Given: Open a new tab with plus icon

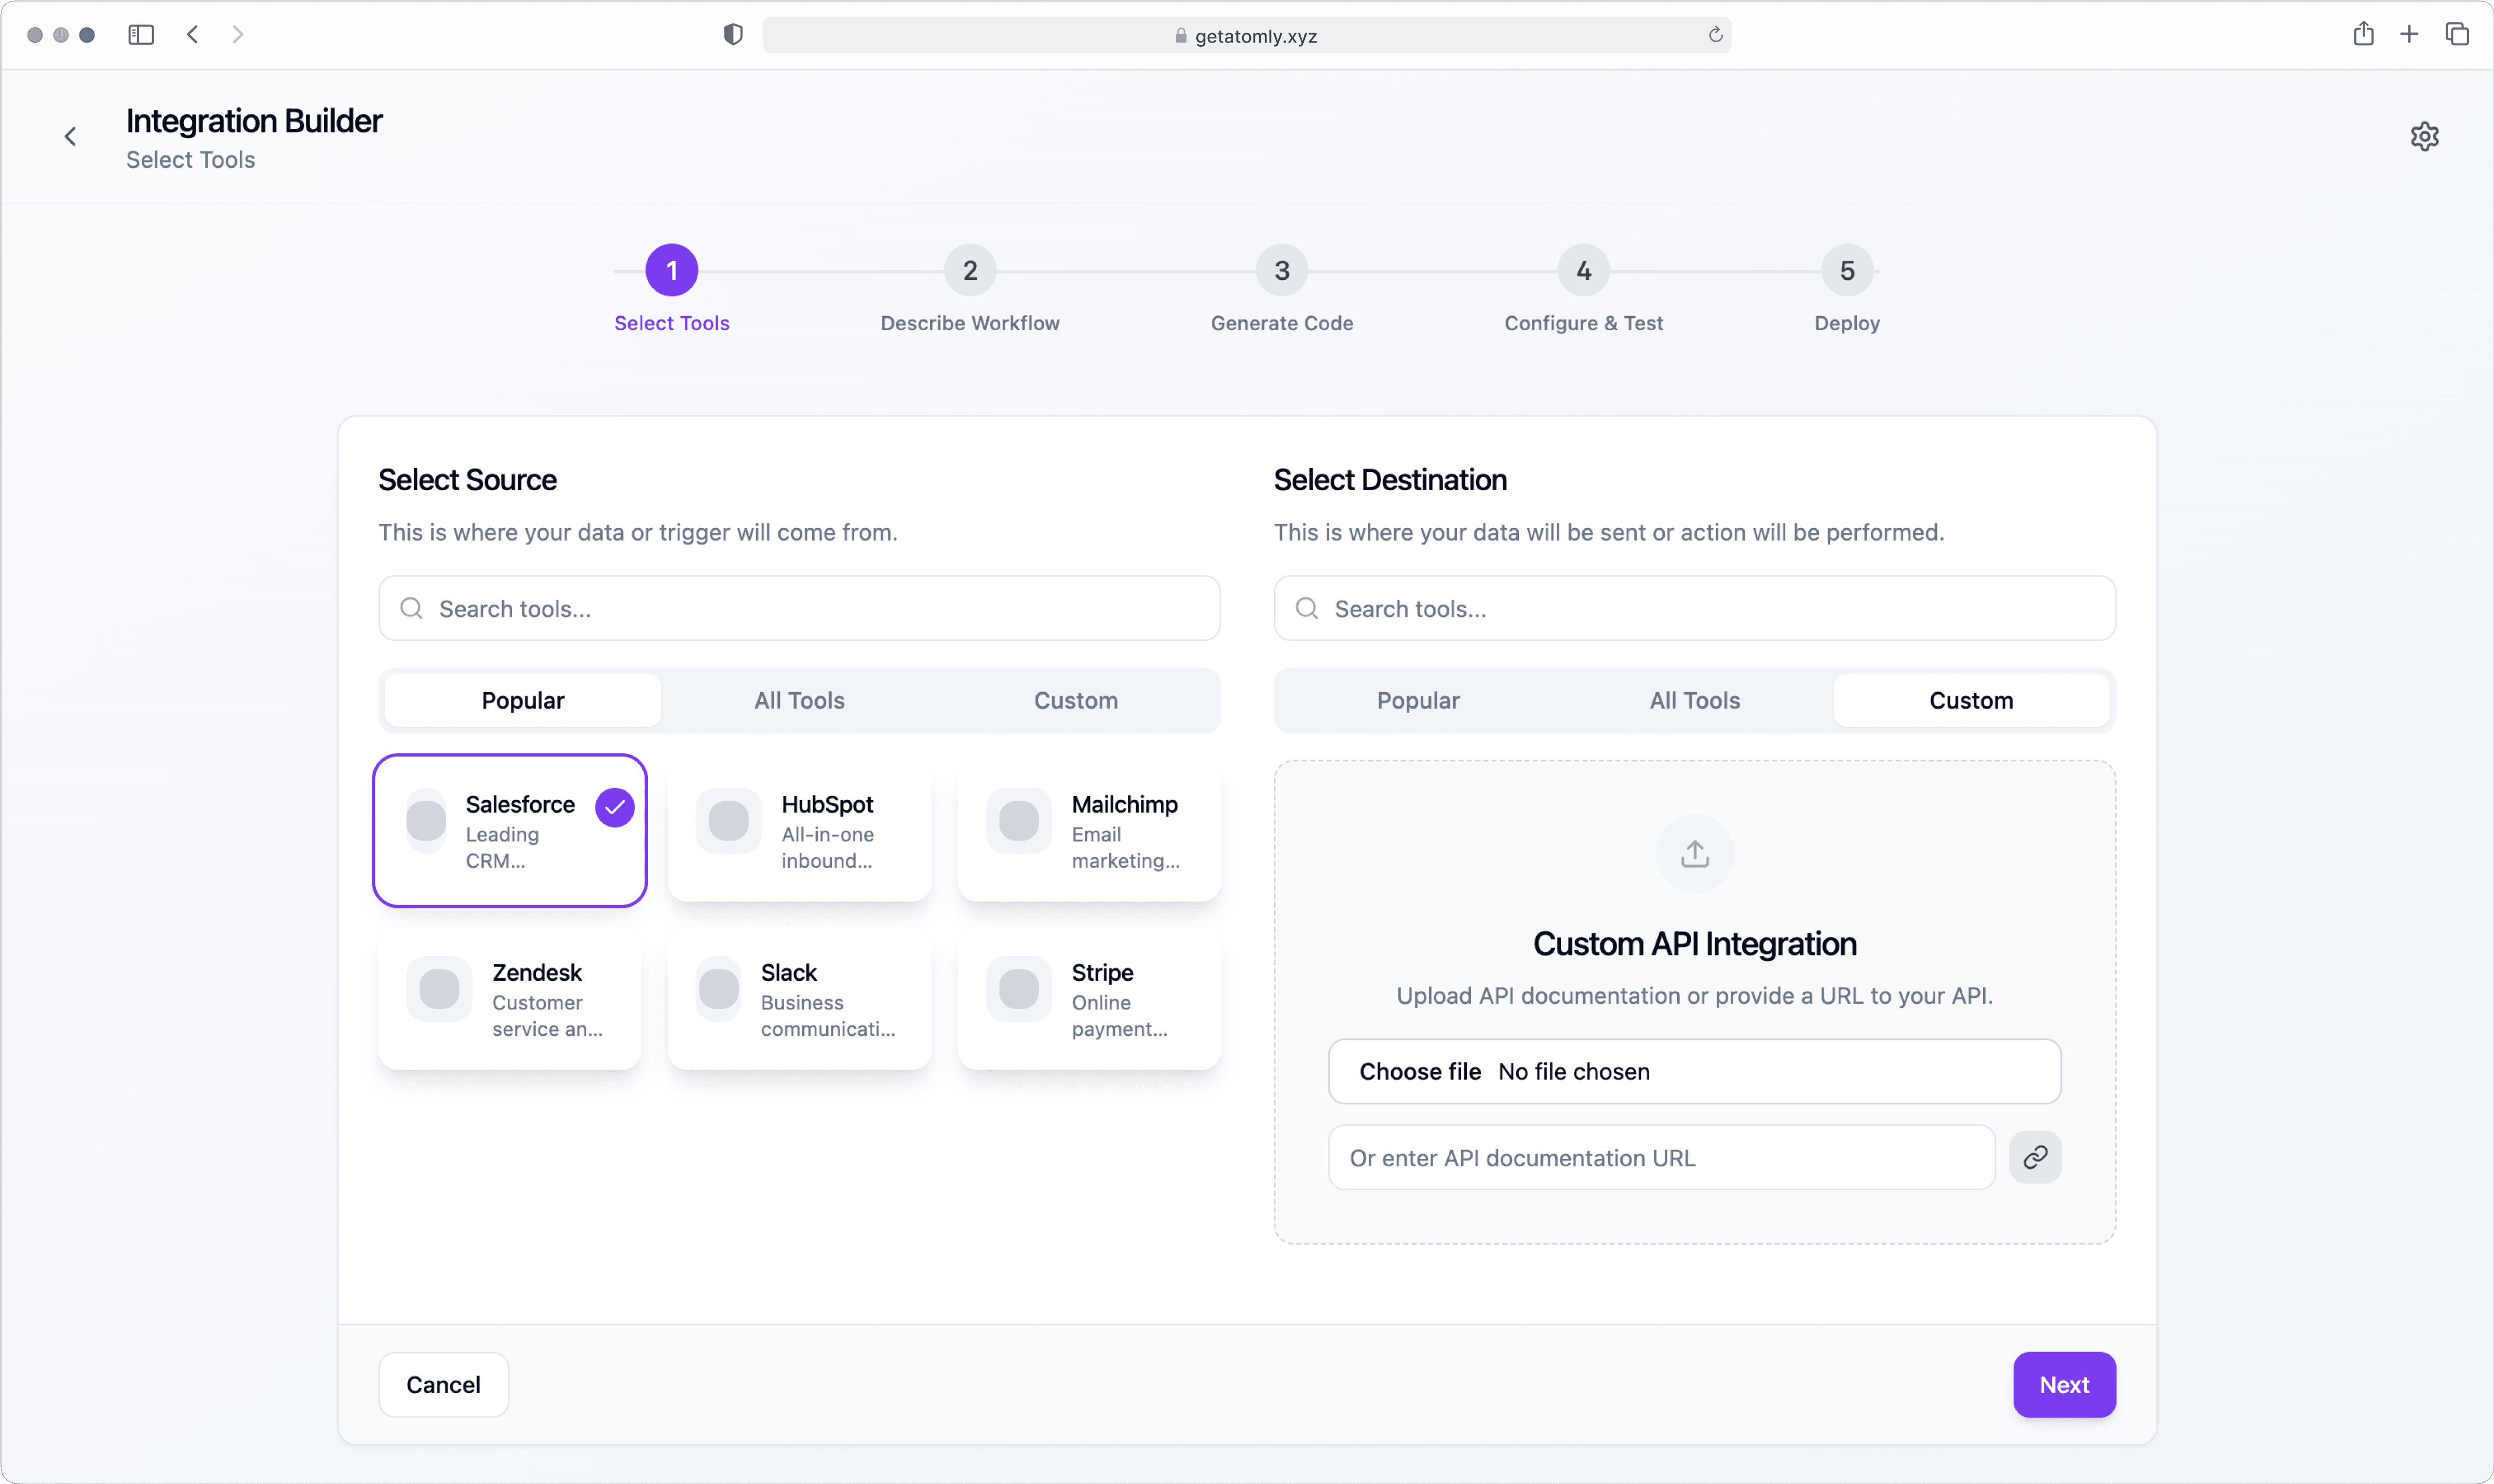Looking at the screenshot, I should tap(2409, 35).
